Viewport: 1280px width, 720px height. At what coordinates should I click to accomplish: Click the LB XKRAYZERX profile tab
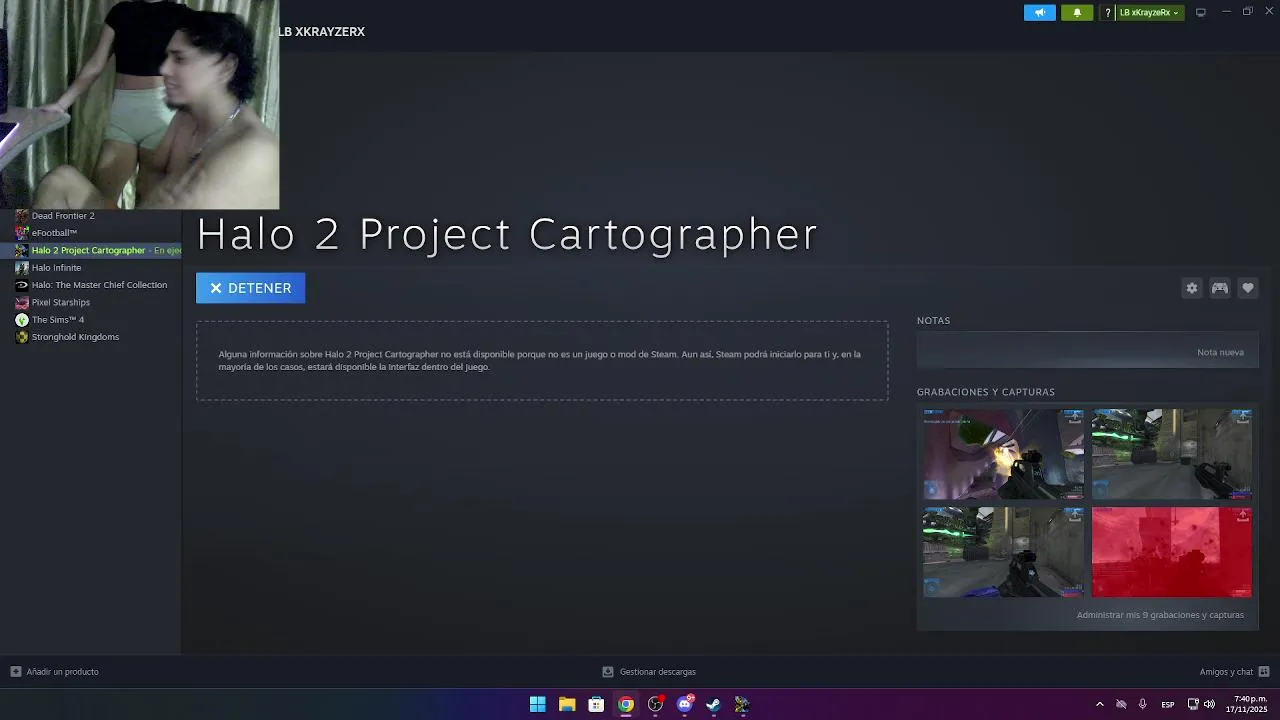(x=321, y=32)
